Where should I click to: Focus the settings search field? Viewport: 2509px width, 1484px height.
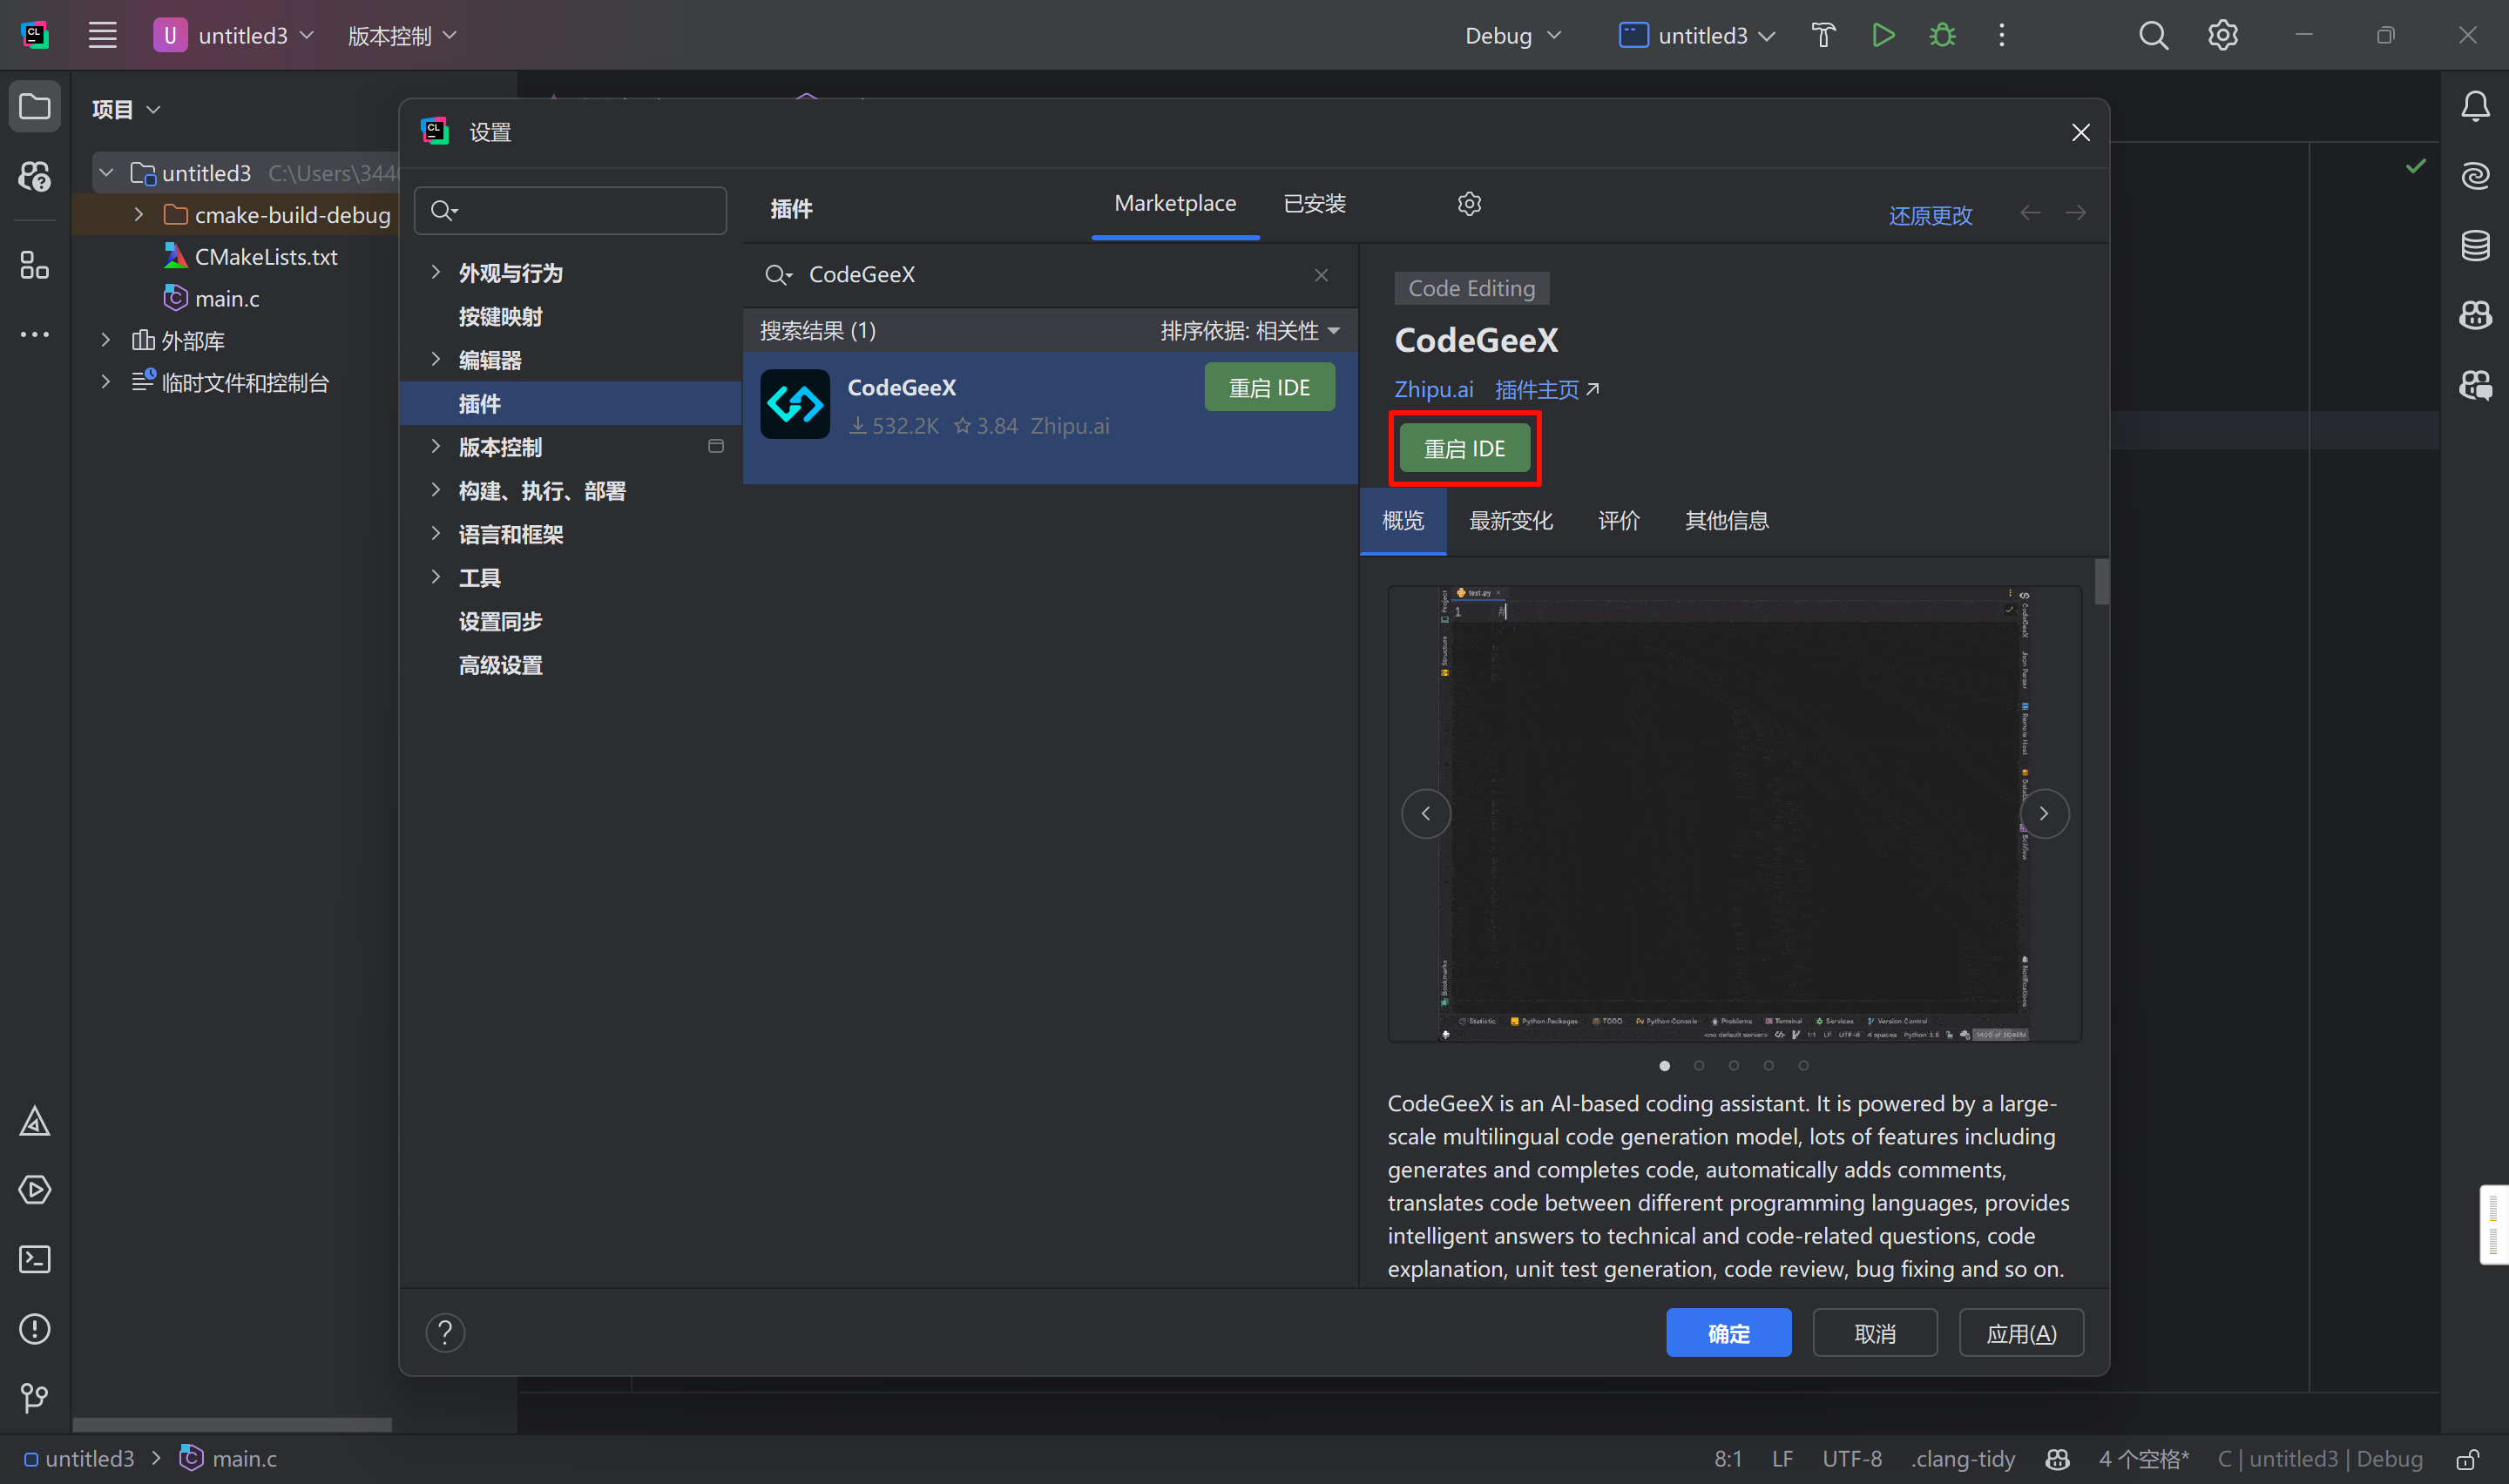570,210
